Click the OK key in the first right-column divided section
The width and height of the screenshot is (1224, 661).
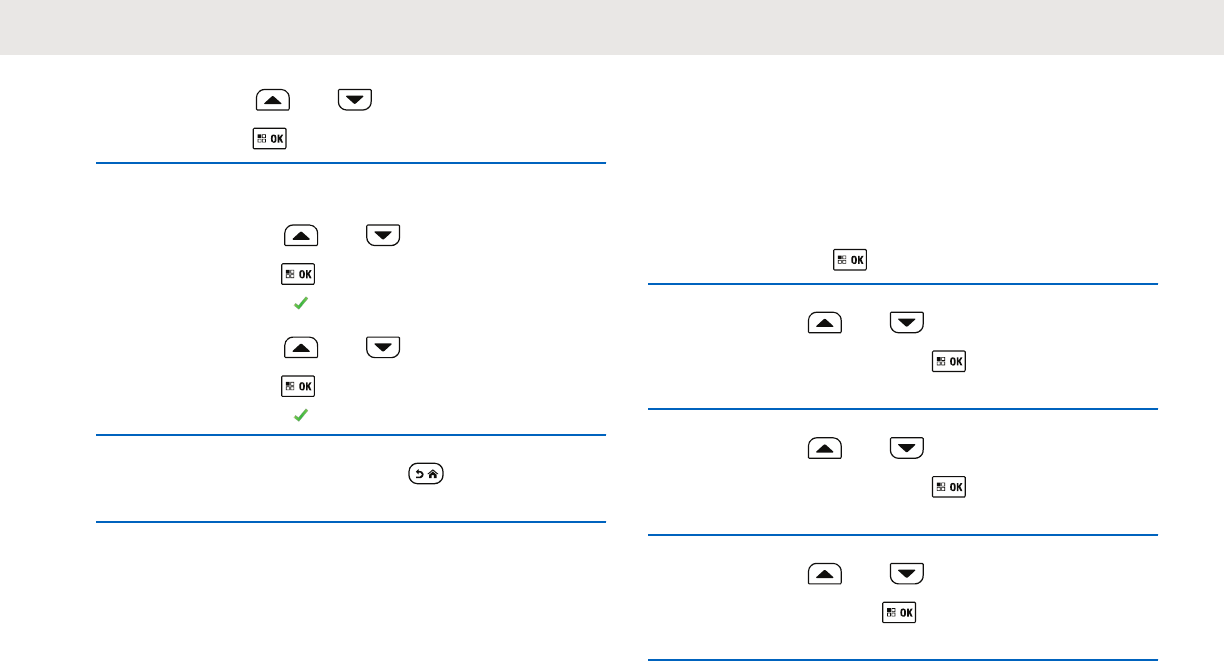click(949, 361)
